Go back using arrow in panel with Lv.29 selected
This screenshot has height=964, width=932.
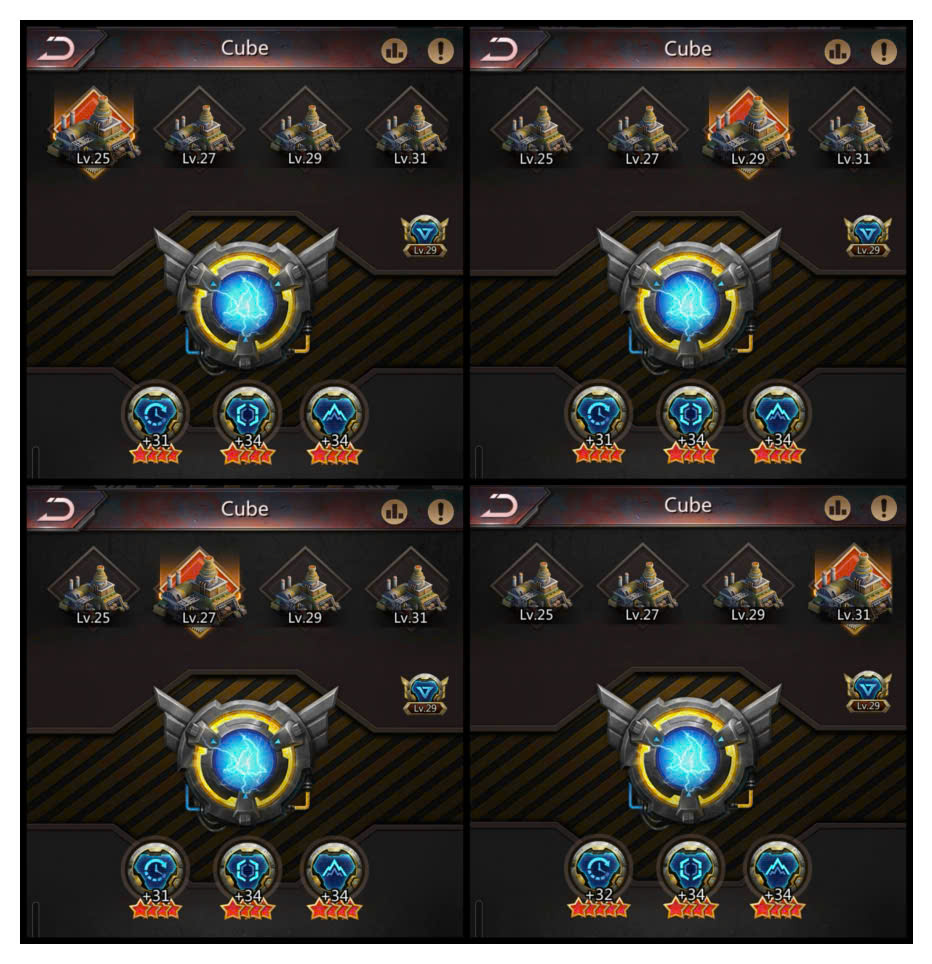coord(500,50)
